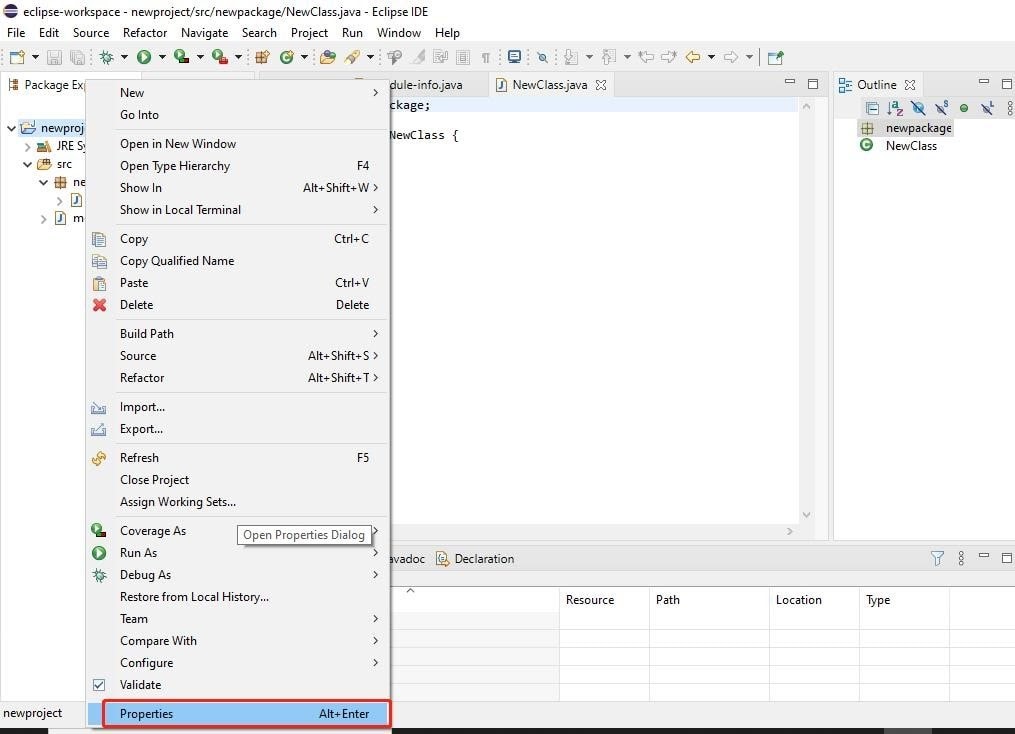
Task: Click the red Delete icon in context menu
Action: 99,305
